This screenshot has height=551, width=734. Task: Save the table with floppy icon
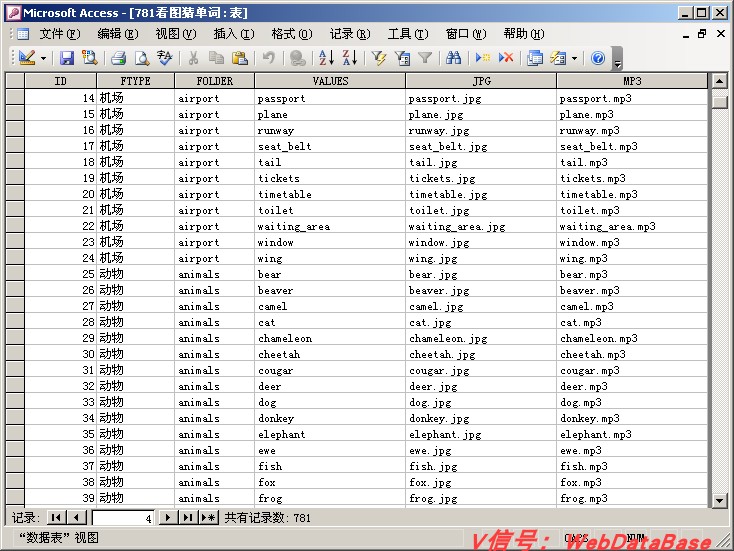click(x=67, y=58)
